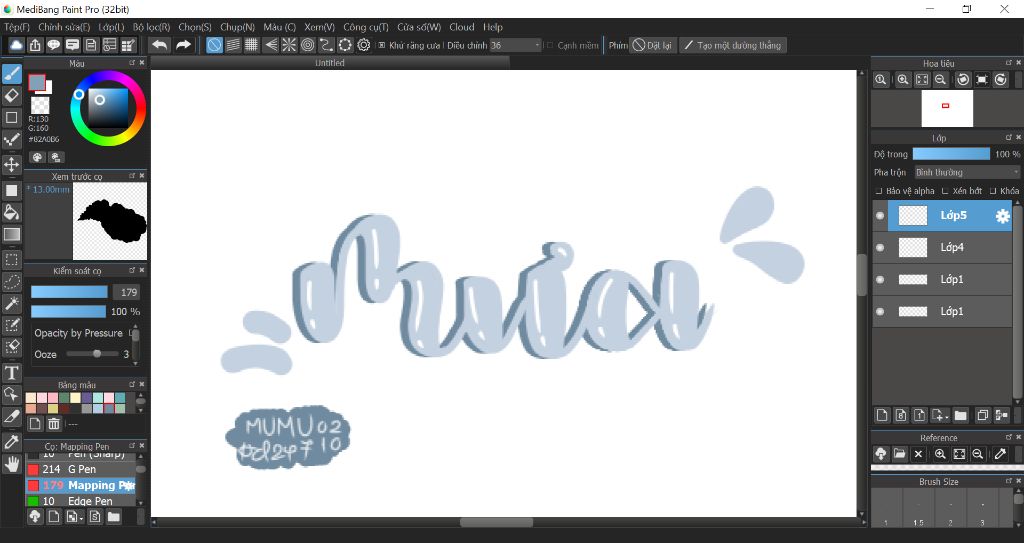
Task: Select the Select Eraser tool
Action: (x=12, y=347)
